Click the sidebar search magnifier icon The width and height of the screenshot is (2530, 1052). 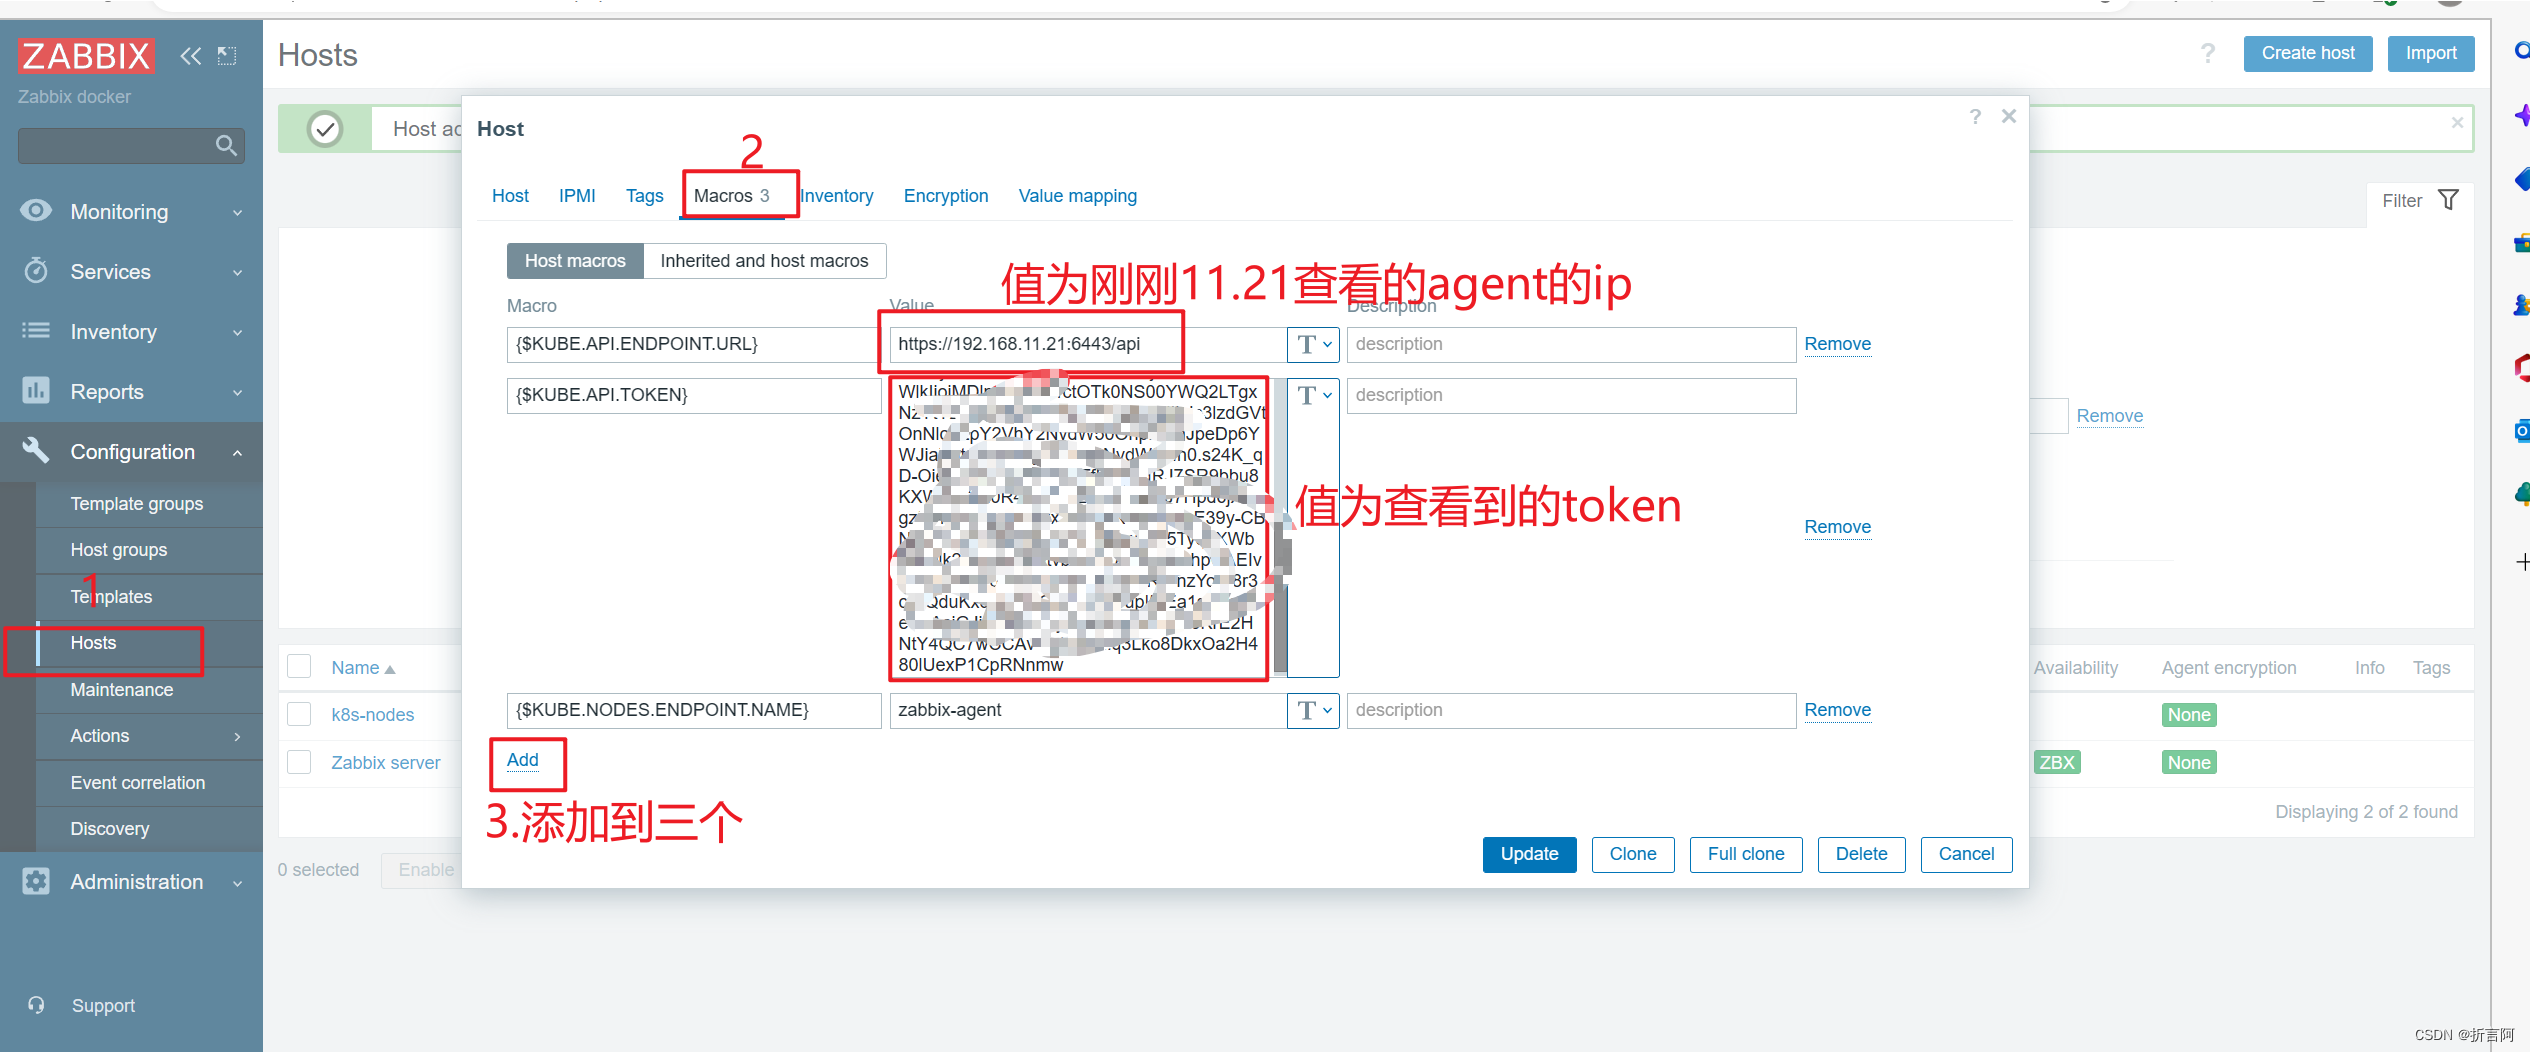[x=226, y=146]
